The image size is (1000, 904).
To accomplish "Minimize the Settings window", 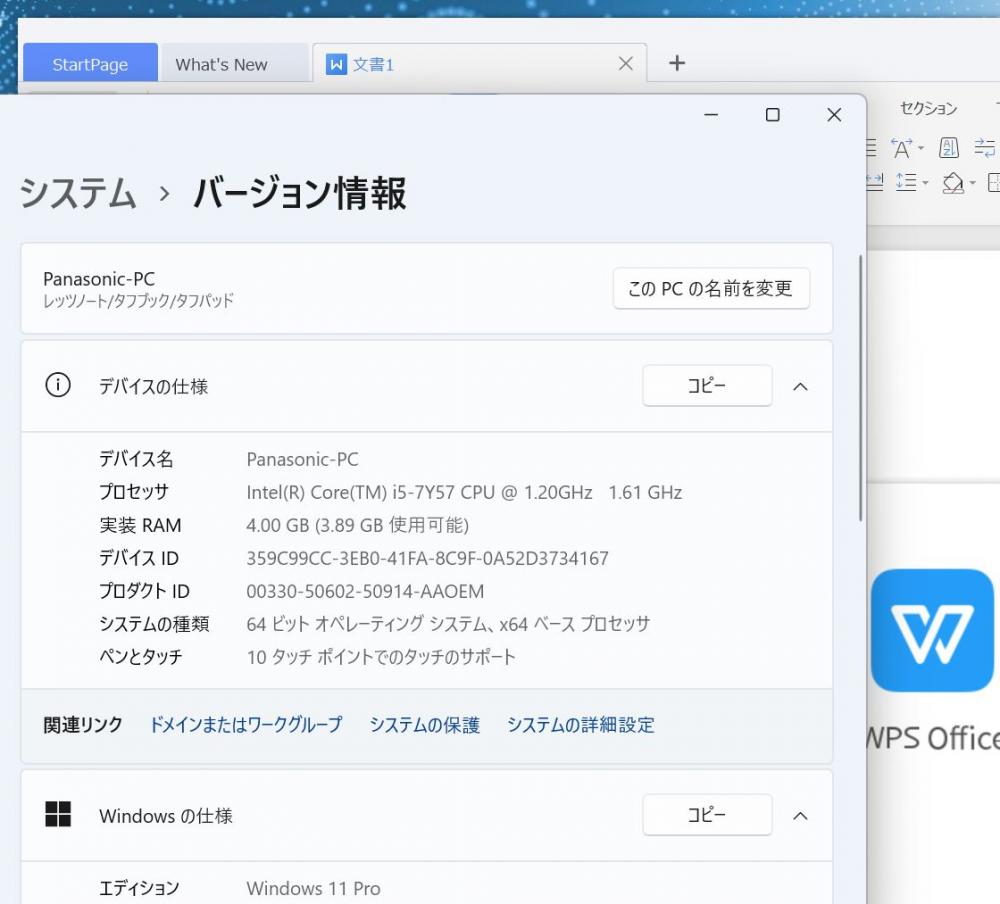I will pos(711,115).
